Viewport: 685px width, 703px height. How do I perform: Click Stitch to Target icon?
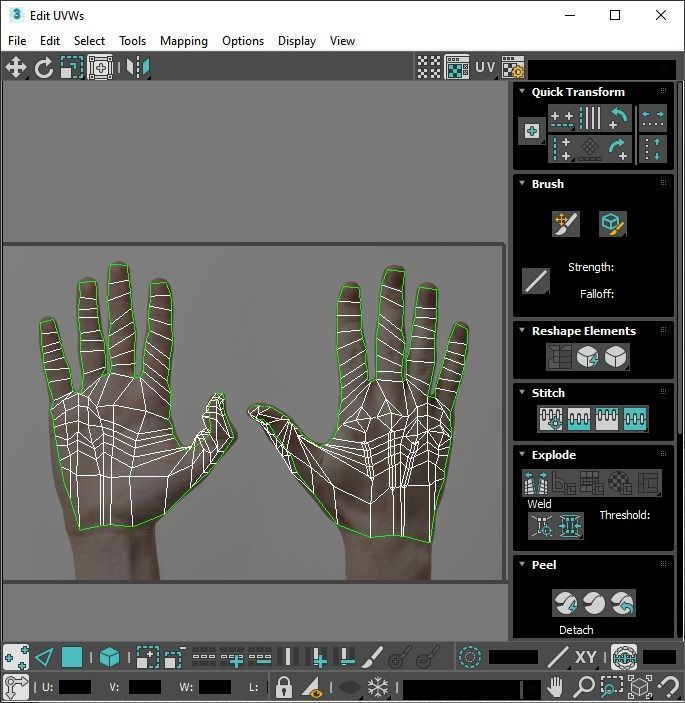point(551,419)
